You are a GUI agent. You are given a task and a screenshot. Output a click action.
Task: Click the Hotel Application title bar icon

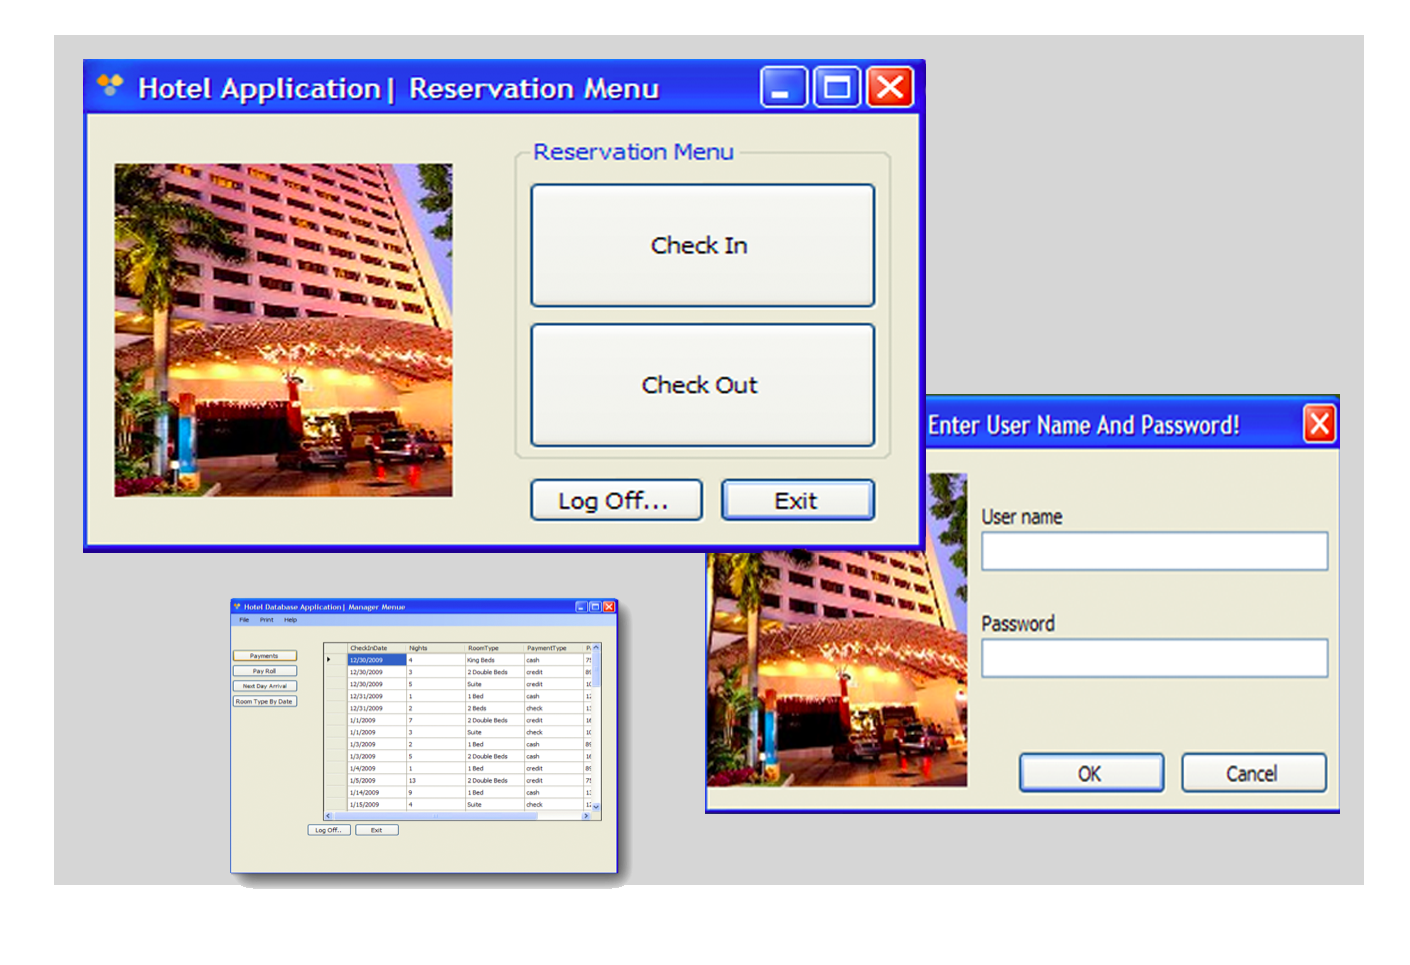108,87
